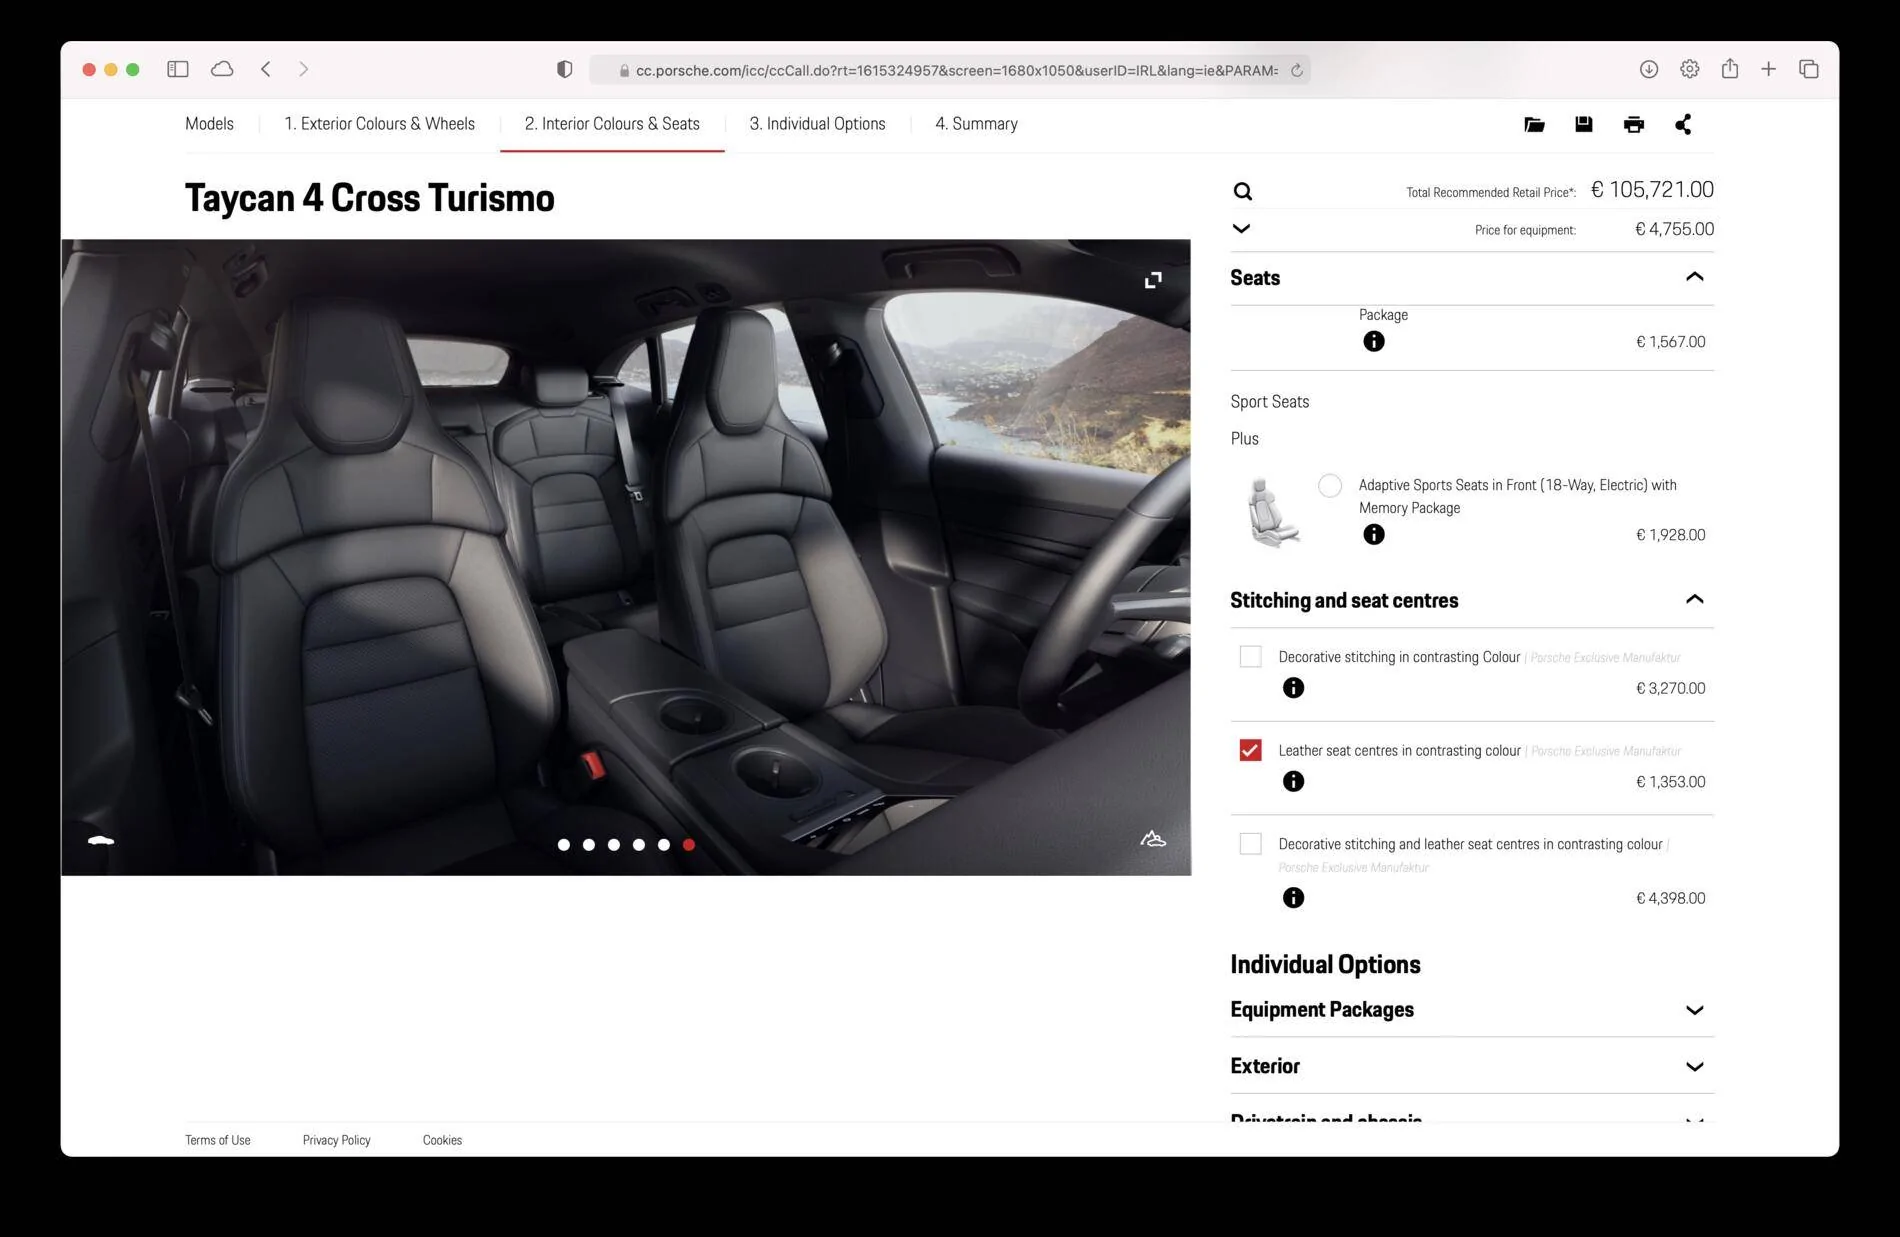Show Safari tab overview
This screenshot has width=1900, height=1237.
1808,69
